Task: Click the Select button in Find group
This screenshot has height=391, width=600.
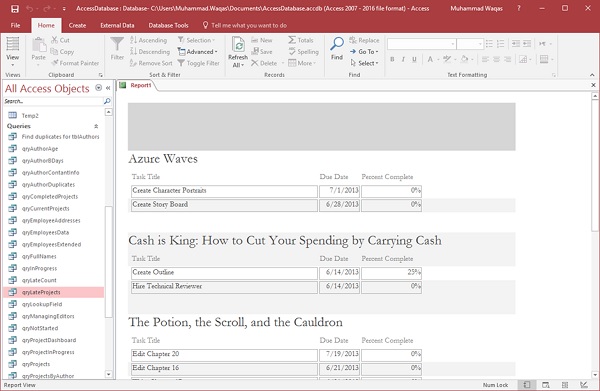Action: tap(364, 63)
